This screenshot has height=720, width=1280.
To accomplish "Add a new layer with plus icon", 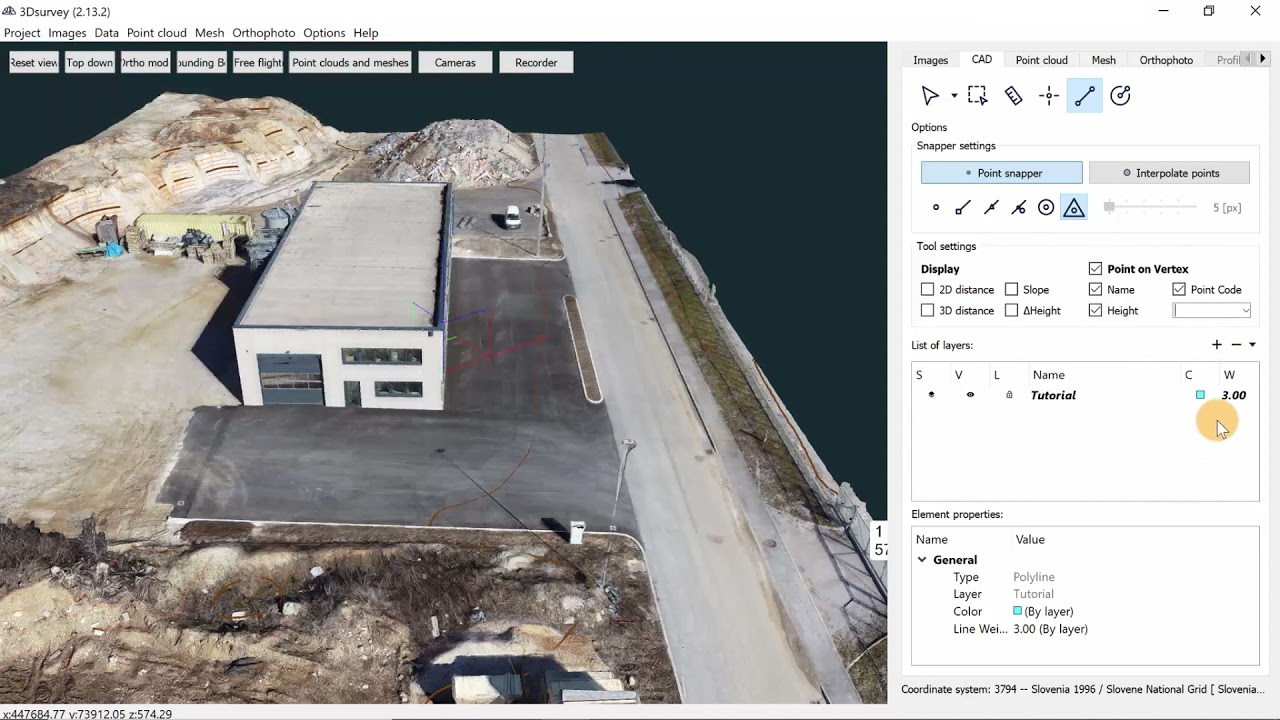I will tap(1217, 345).
